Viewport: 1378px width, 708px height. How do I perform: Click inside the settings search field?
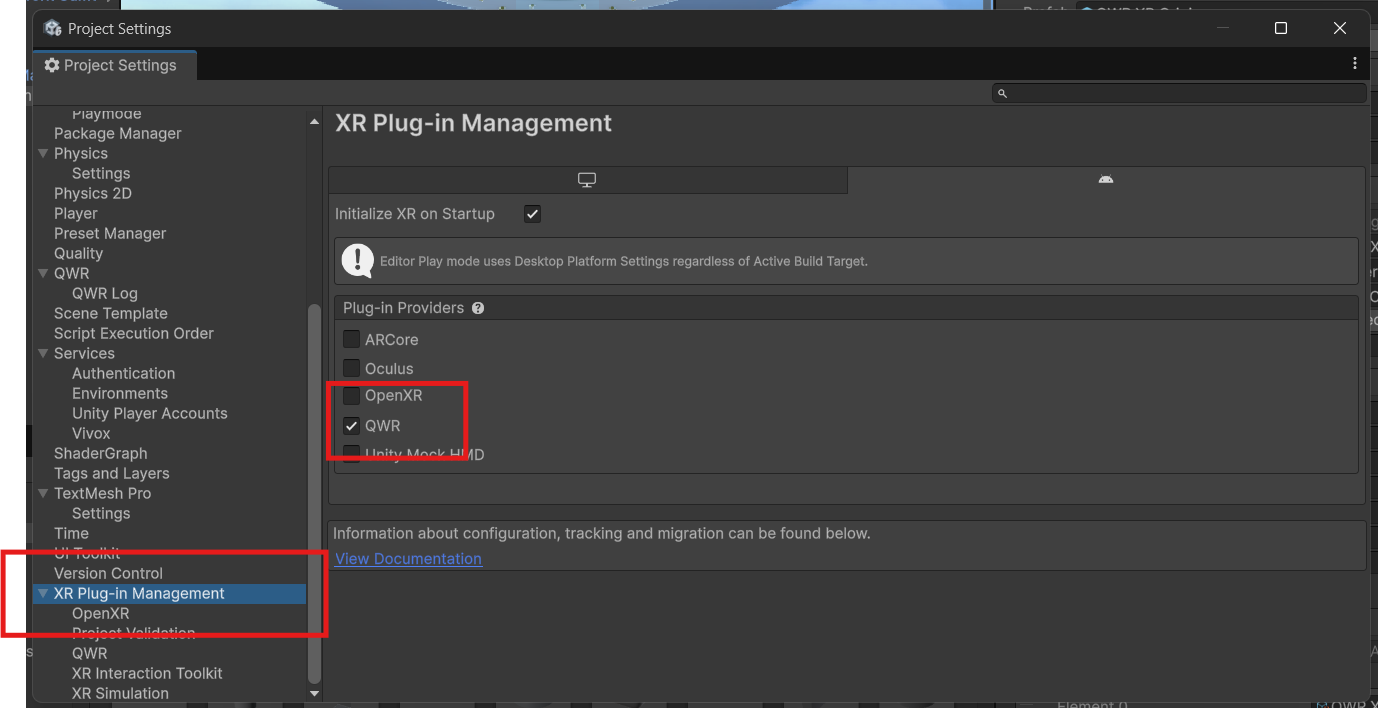click(1180, 93)
